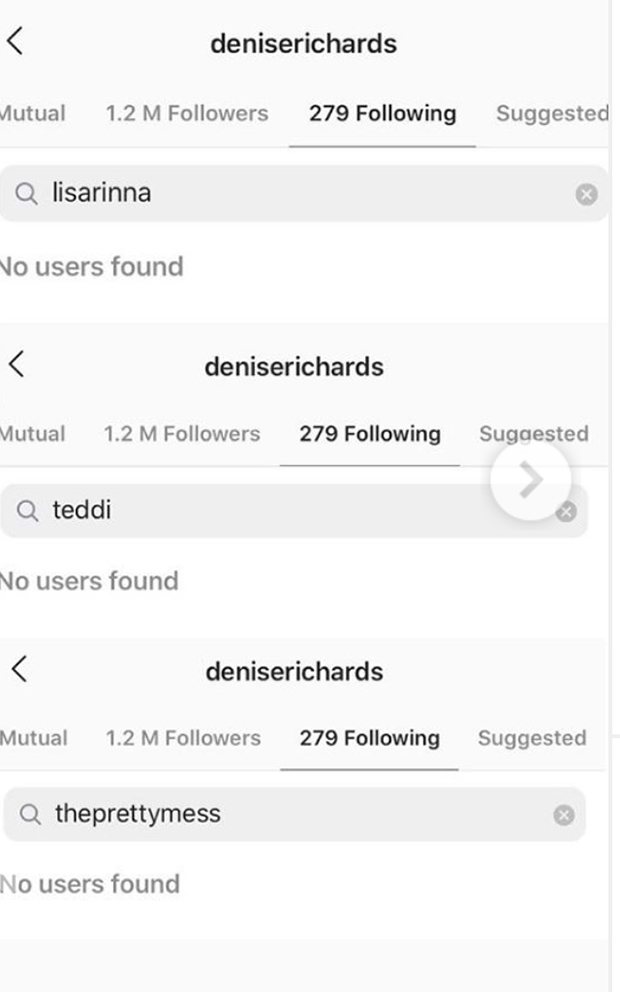Tap the magnifier icon beside lisarinna
The height and width of the screenshot is (992, 620).
pyautogui.click(x=27, y=194)
